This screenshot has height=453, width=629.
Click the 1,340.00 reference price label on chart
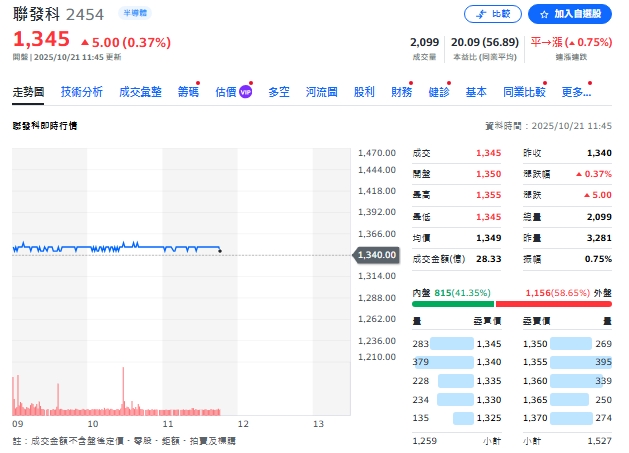376,255
